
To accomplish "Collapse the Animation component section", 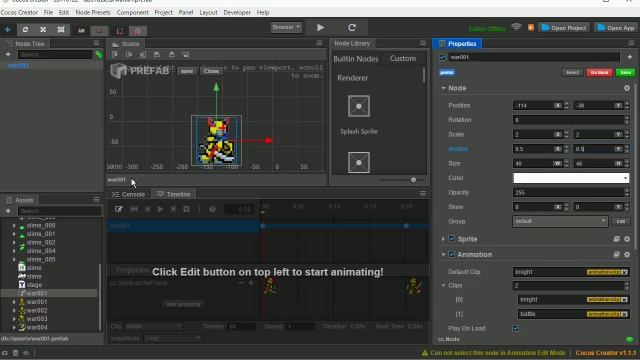I will point(443,254).
